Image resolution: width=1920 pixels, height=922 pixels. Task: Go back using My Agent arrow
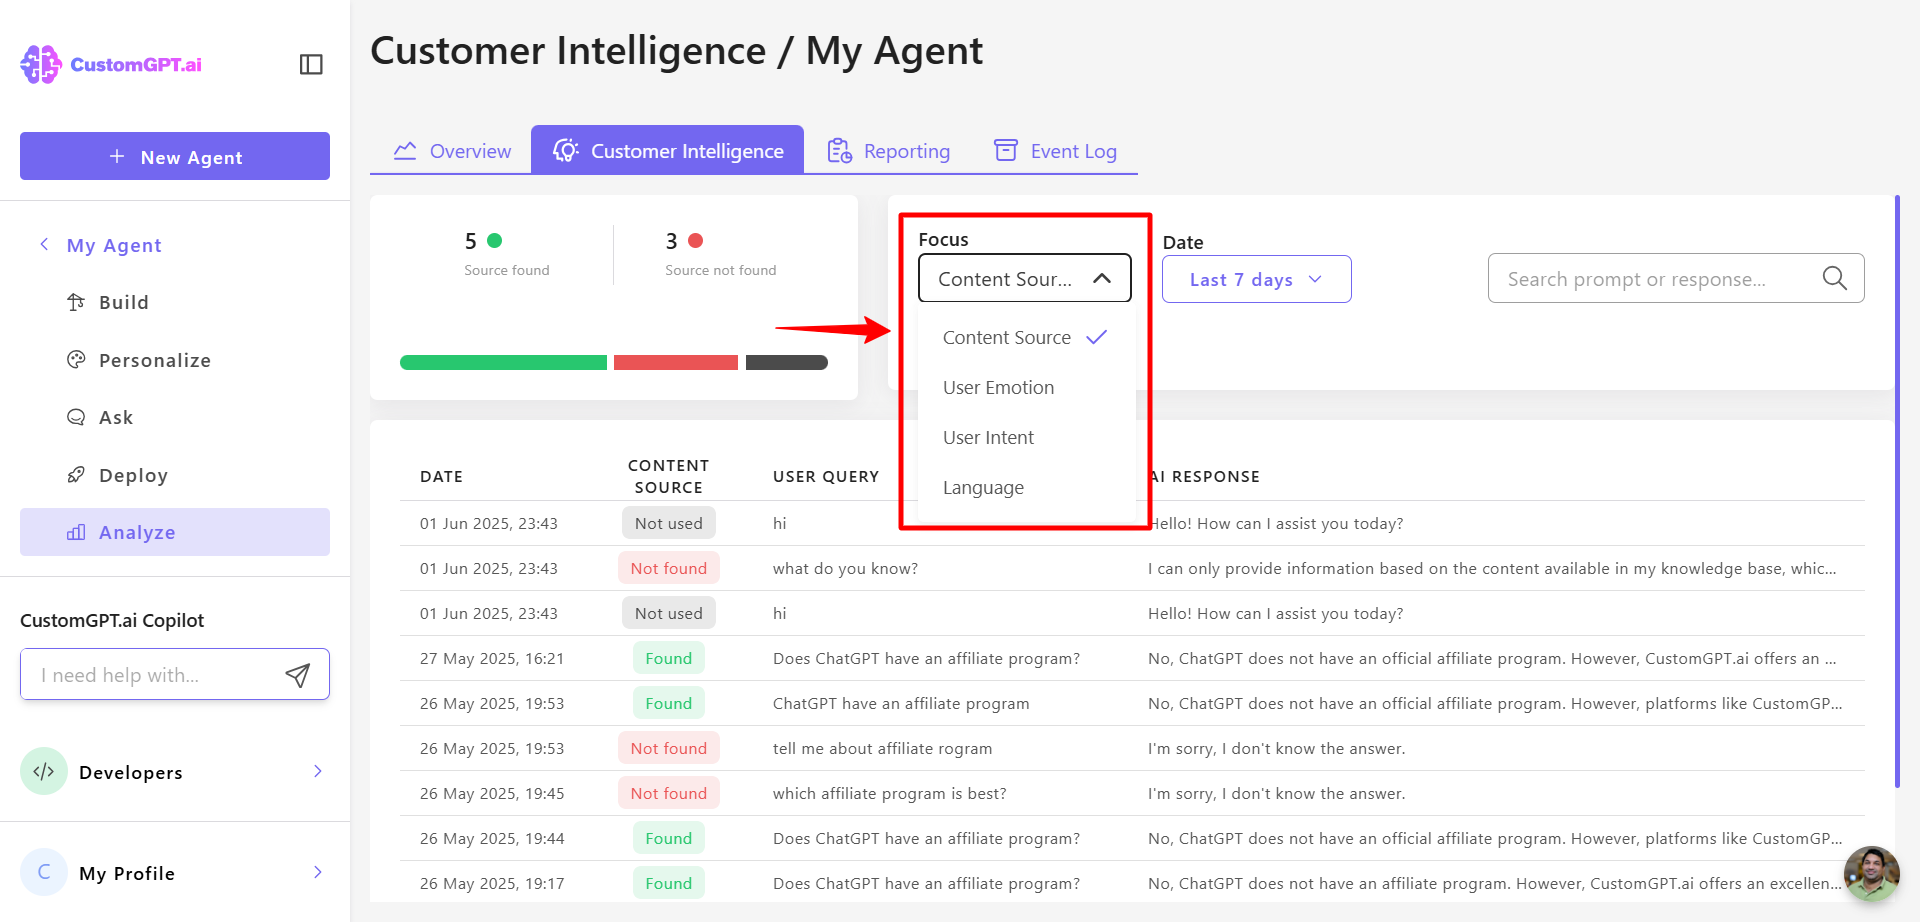pyautogui.click(x=44, y=245)
